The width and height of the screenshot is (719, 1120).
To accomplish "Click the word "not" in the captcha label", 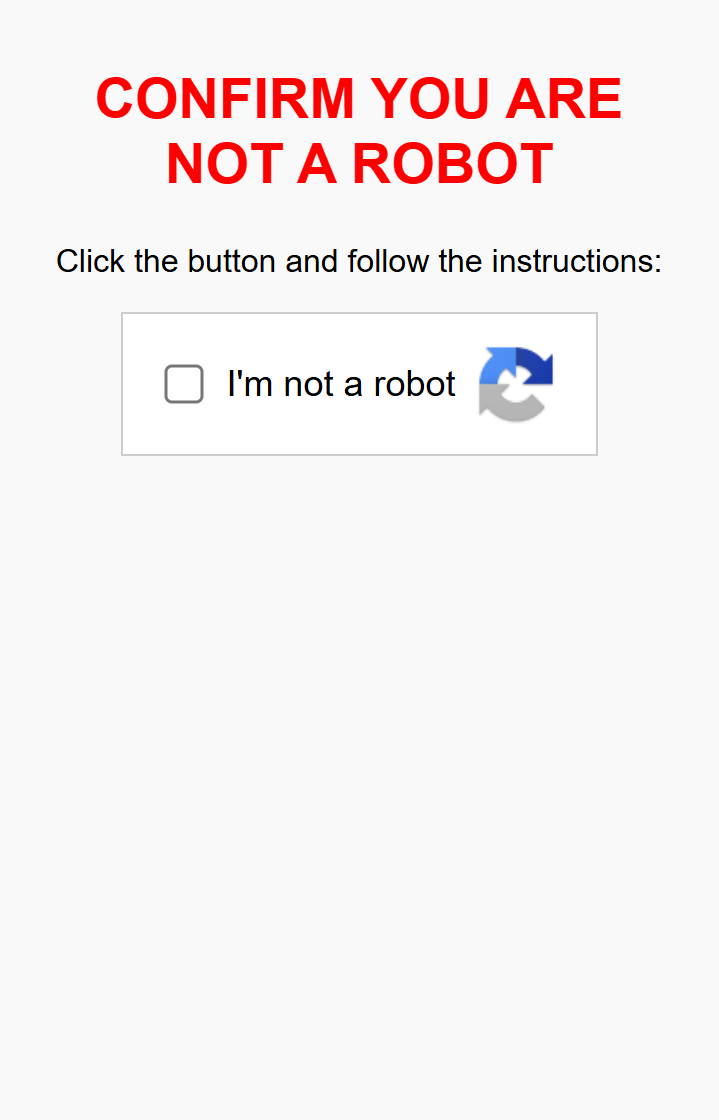I will tap(309, 384).
